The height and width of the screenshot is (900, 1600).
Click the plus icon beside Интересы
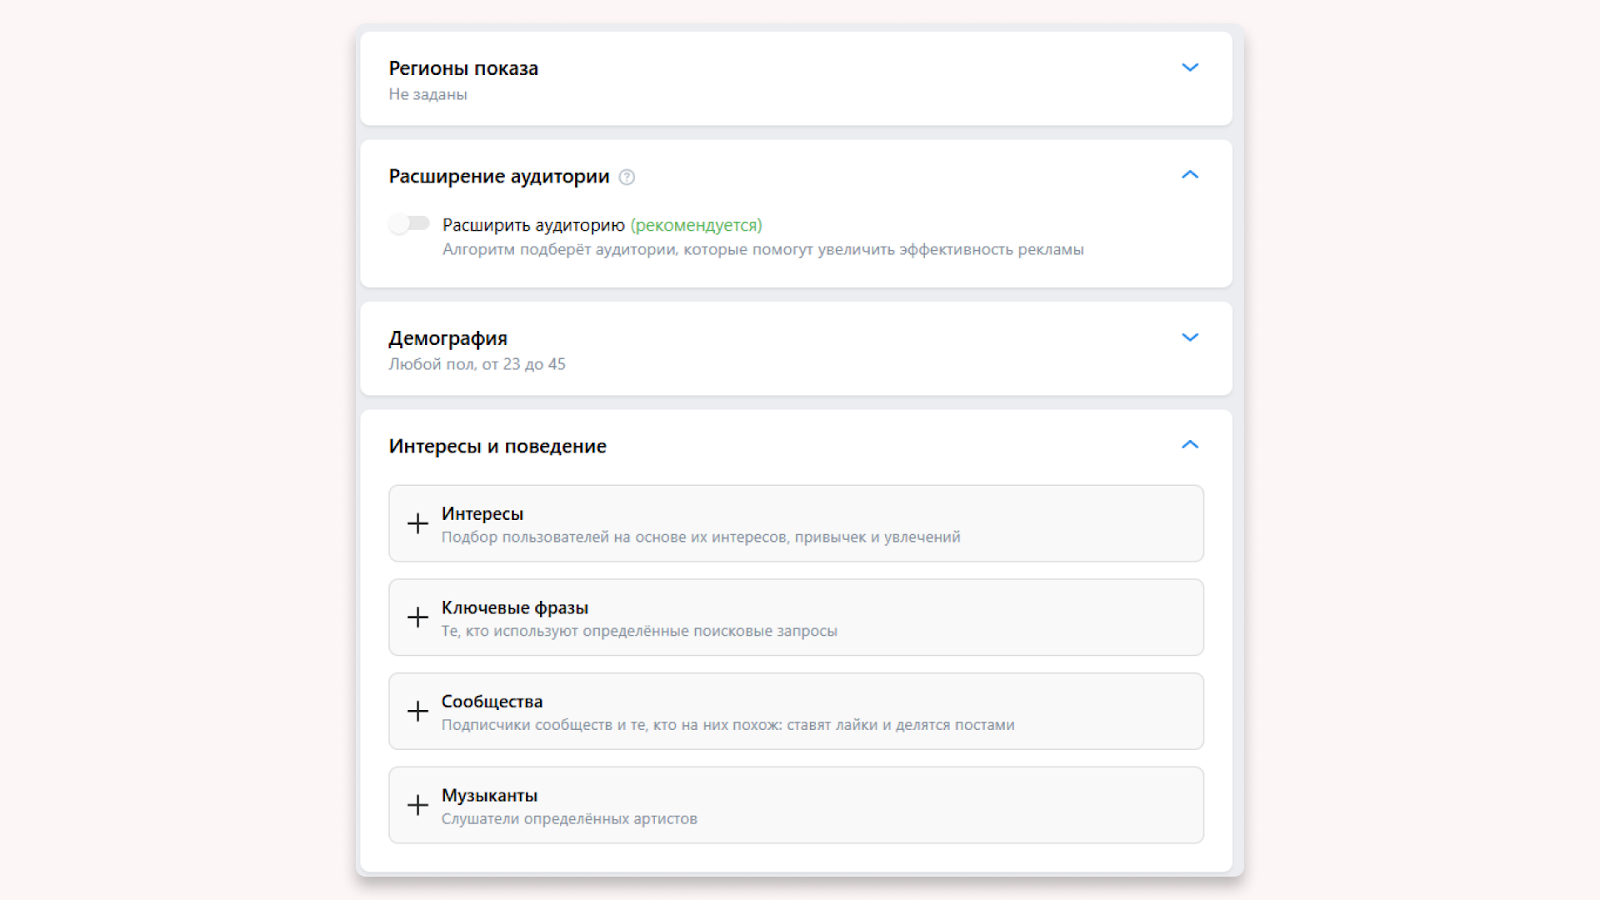418,523
